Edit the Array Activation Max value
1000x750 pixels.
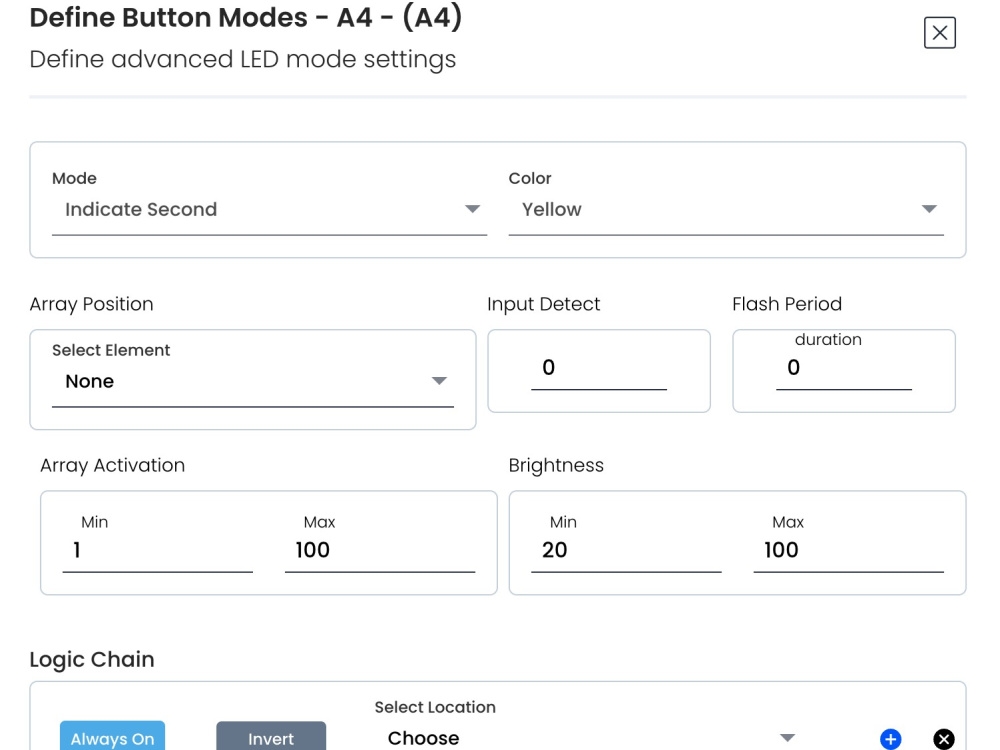(x=379, y=550)
